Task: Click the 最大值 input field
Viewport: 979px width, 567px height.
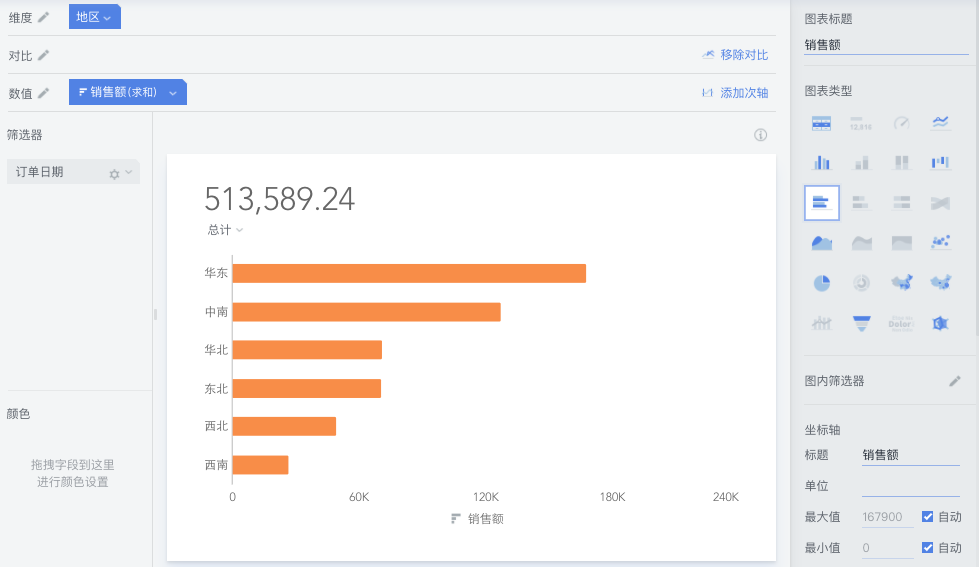Action: tap(887, 517)
